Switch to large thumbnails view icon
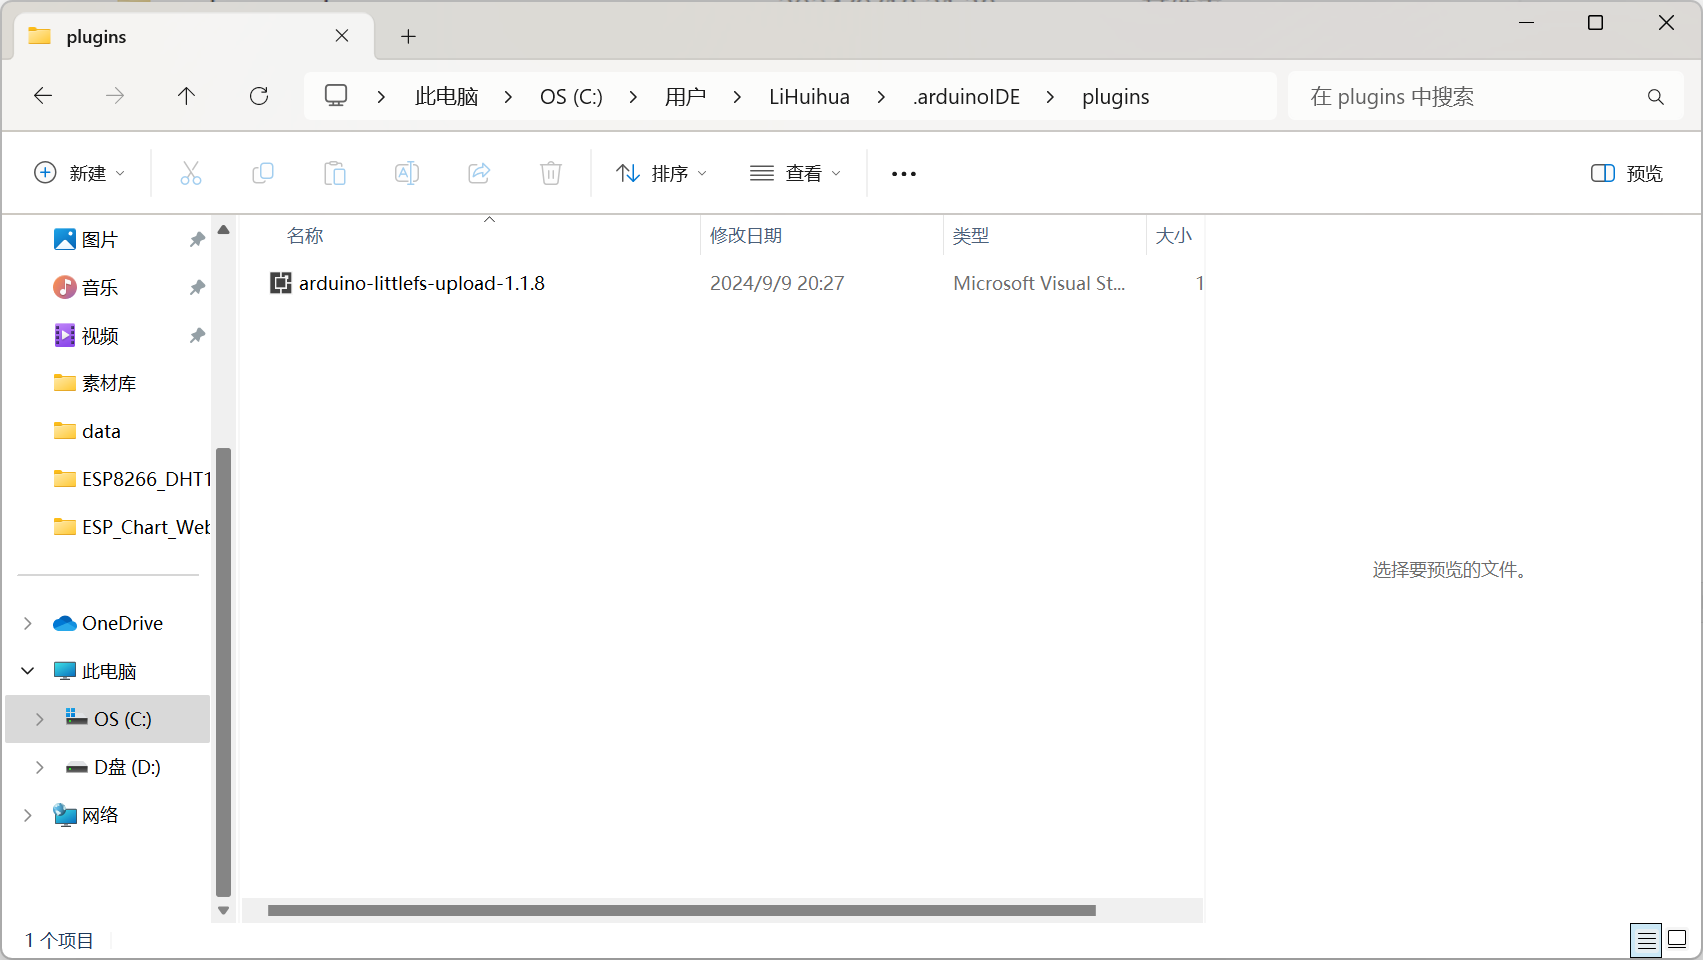This screenshot has height=960, width=1703. pyautogui.click(x=1678, y=940)
